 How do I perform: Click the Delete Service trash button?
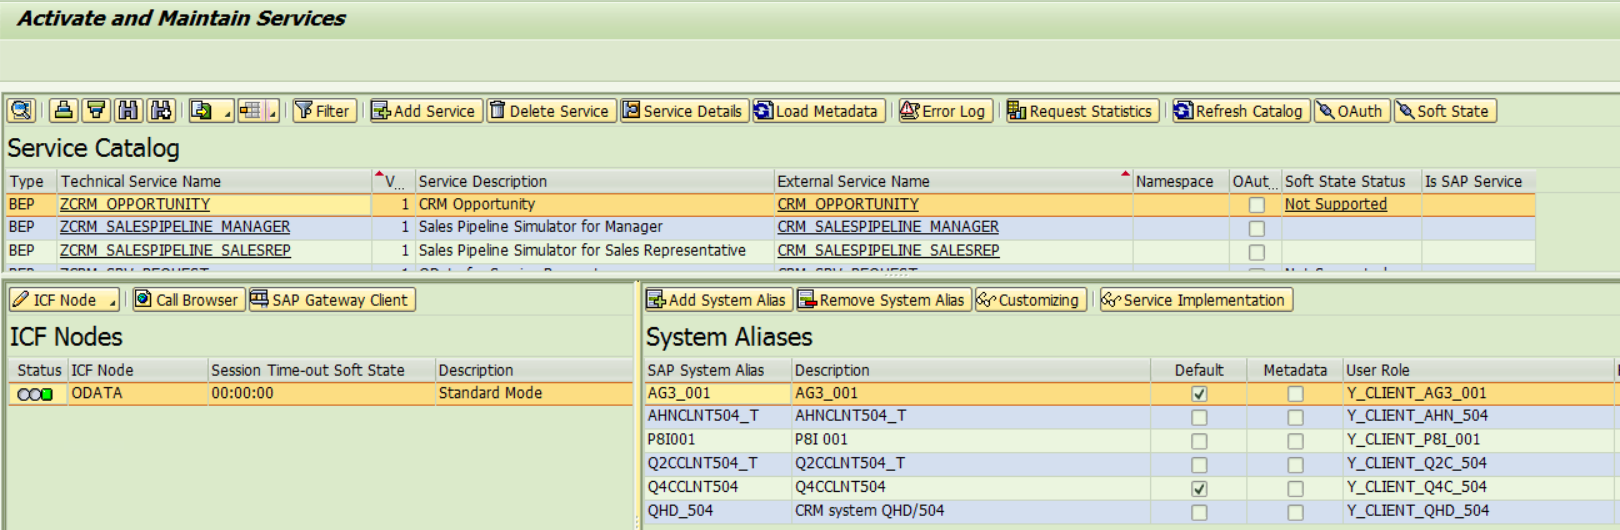550,111
